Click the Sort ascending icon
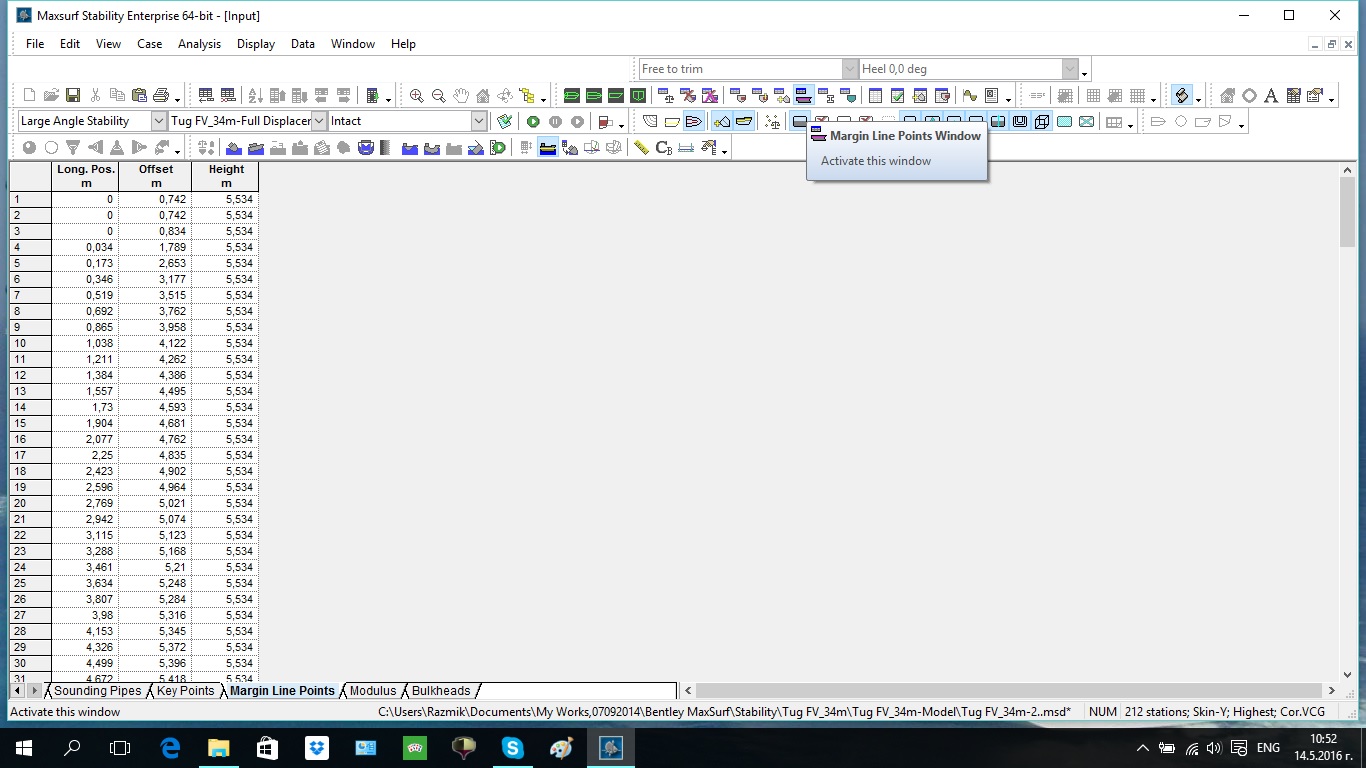Viewport: 1366px width, 768px height. (255, 96)
